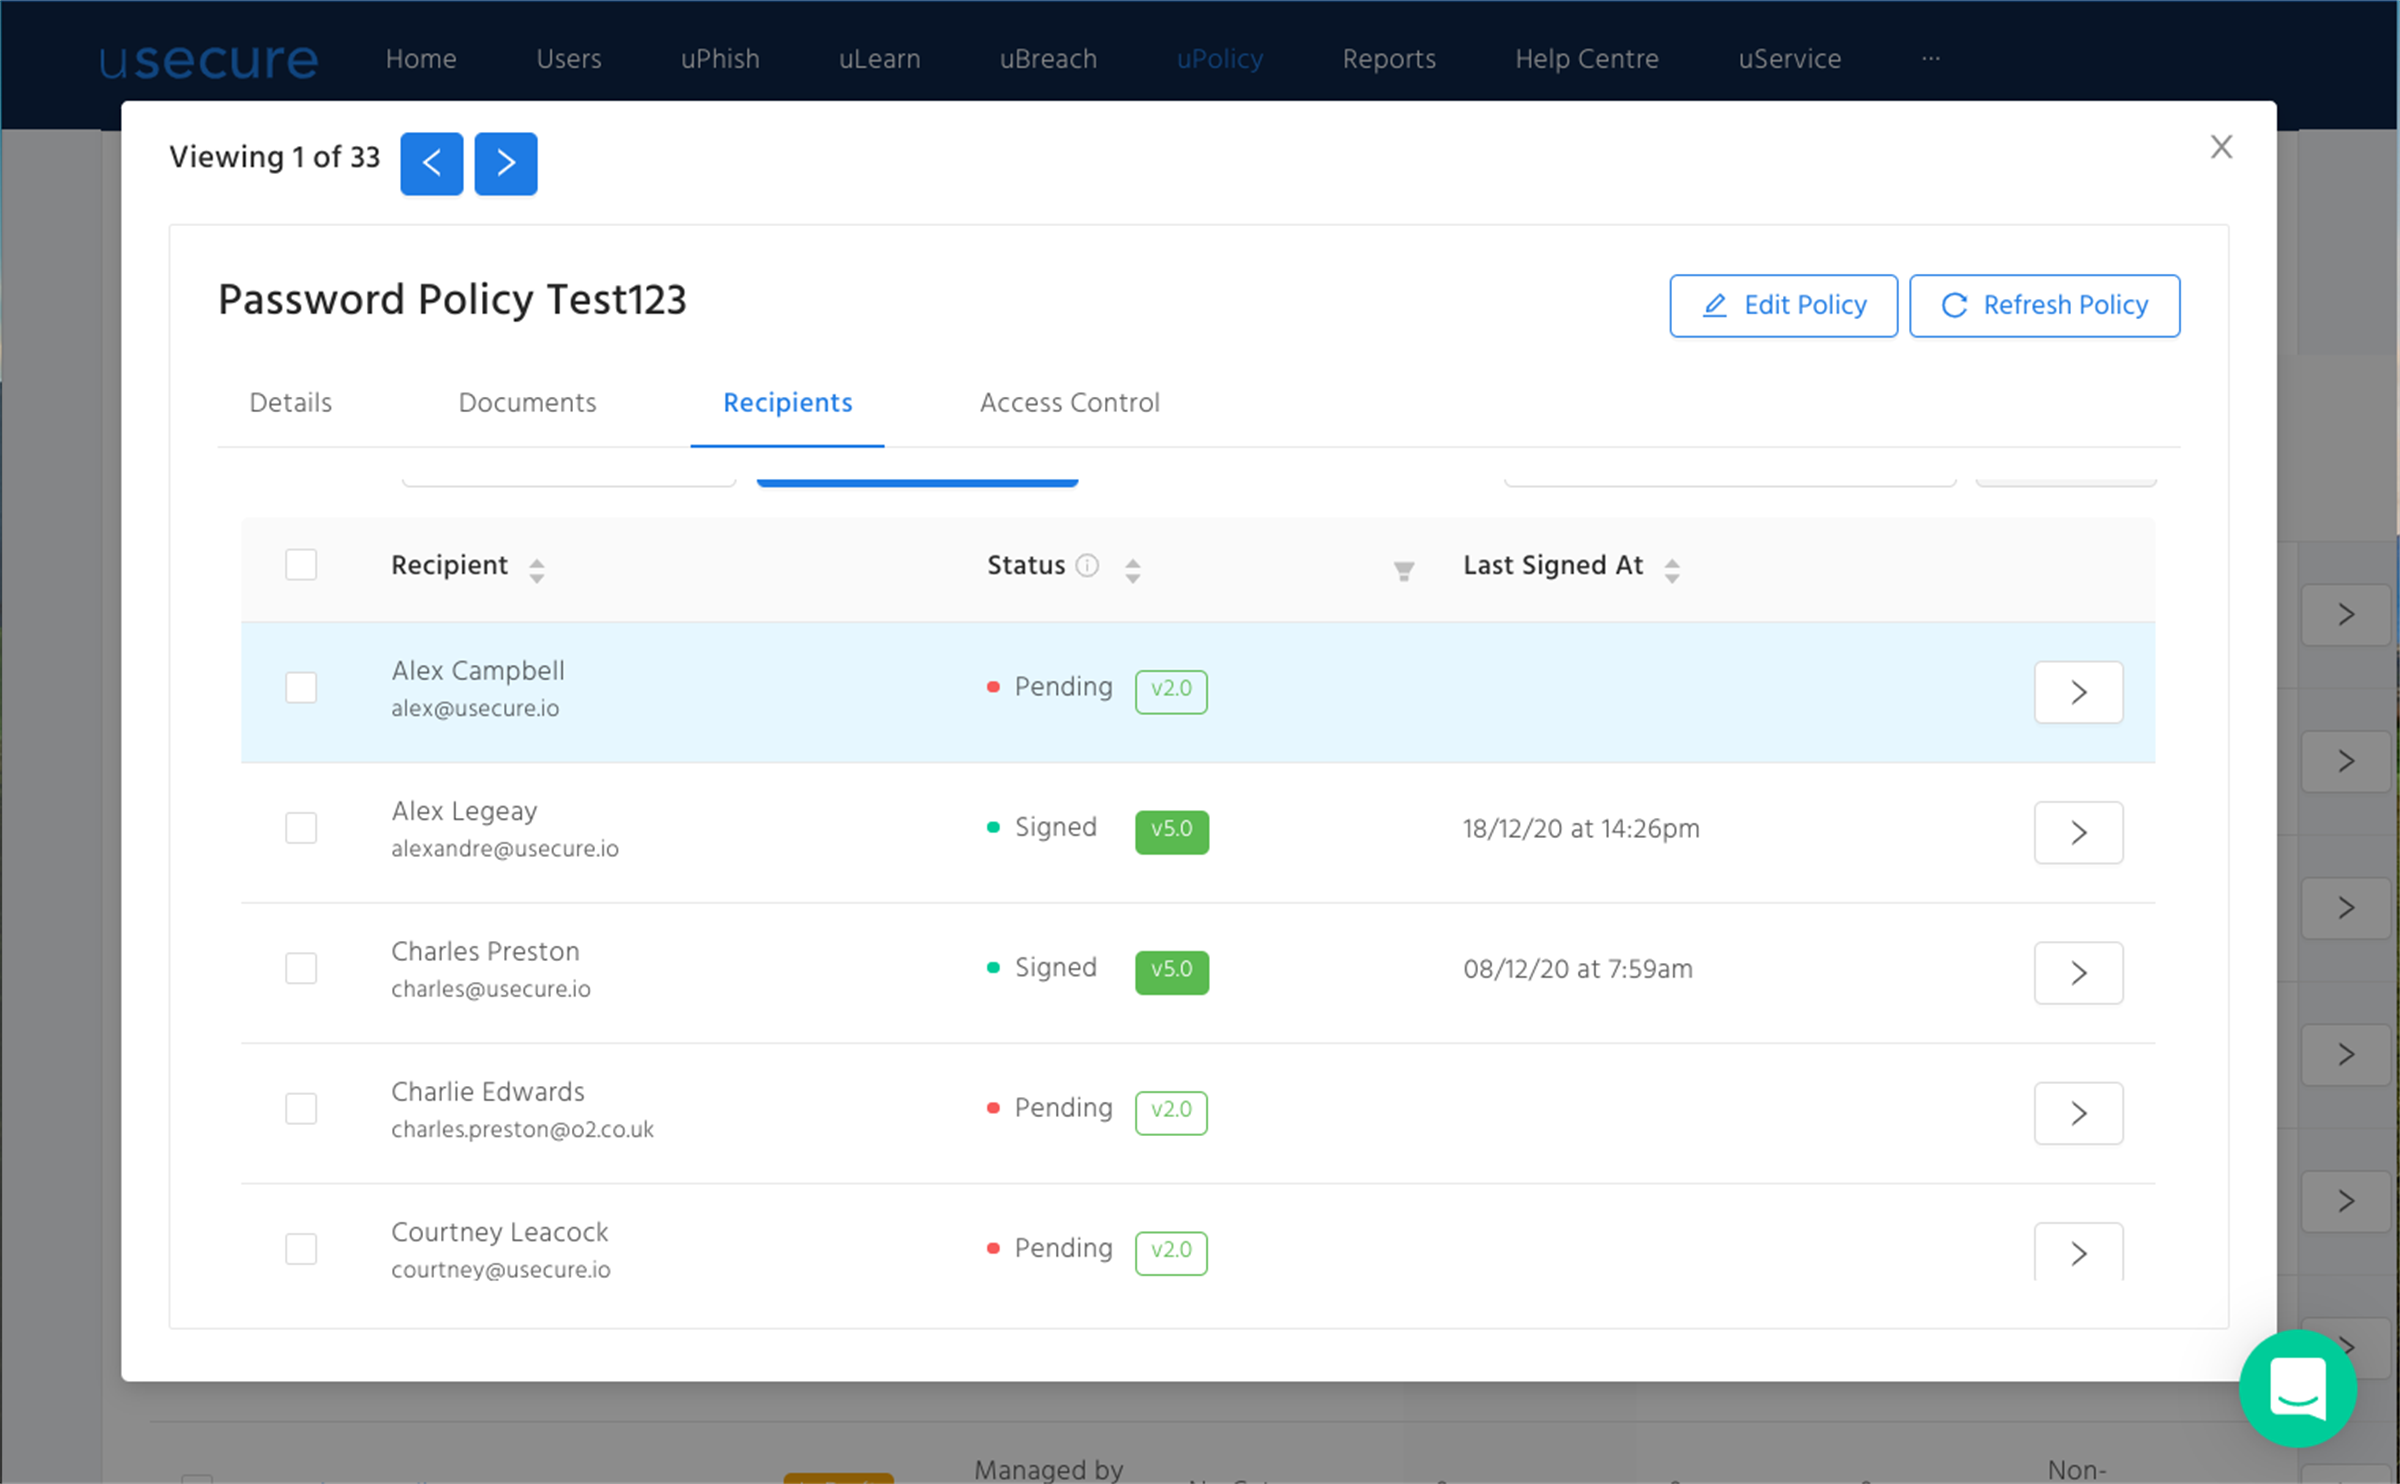Click the v5.0 badge for Charles Preston
The image size is (2400, 1484).
pos(1171,971)
